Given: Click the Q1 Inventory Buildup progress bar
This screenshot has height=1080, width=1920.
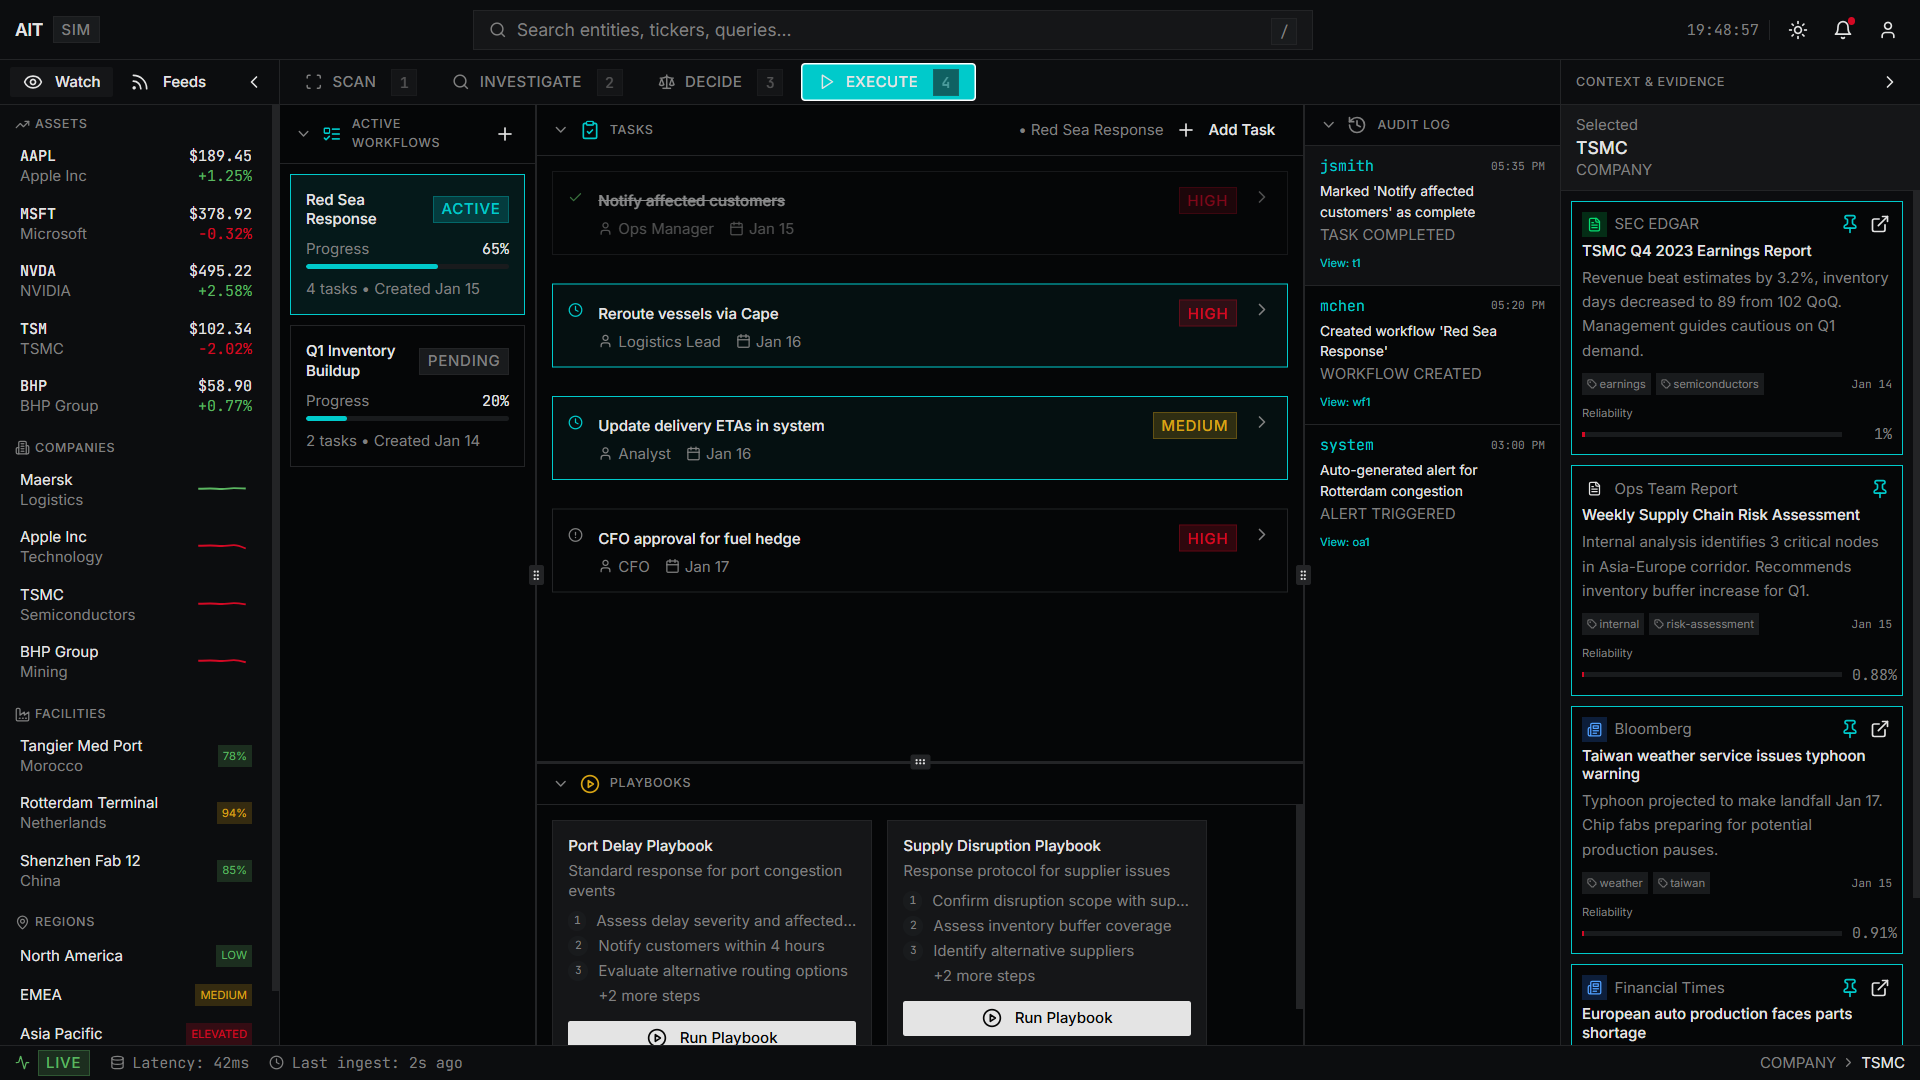Looking at the screenshot, I should (x=407, y=419).
